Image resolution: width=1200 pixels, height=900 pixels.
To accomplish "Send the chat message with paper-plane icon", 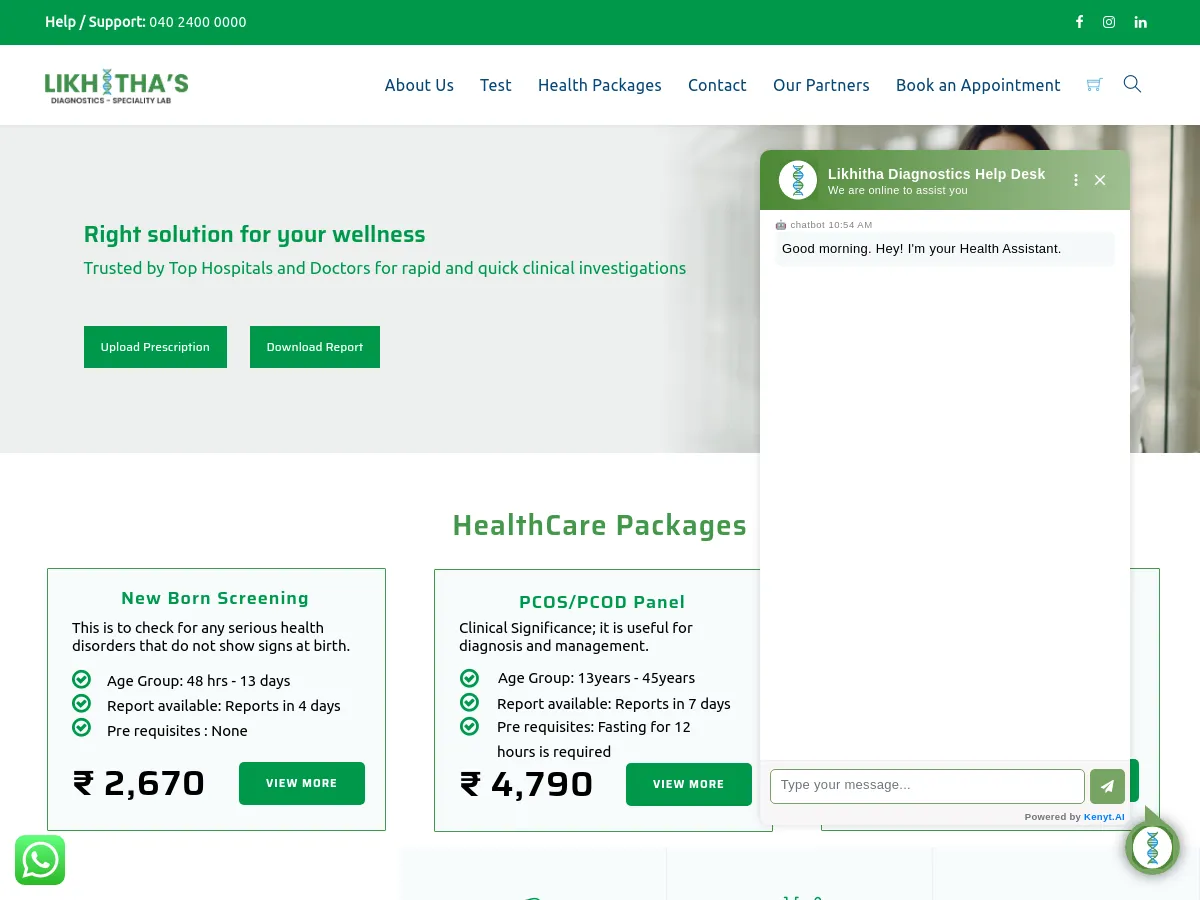I will click(x=1107, y=786).
